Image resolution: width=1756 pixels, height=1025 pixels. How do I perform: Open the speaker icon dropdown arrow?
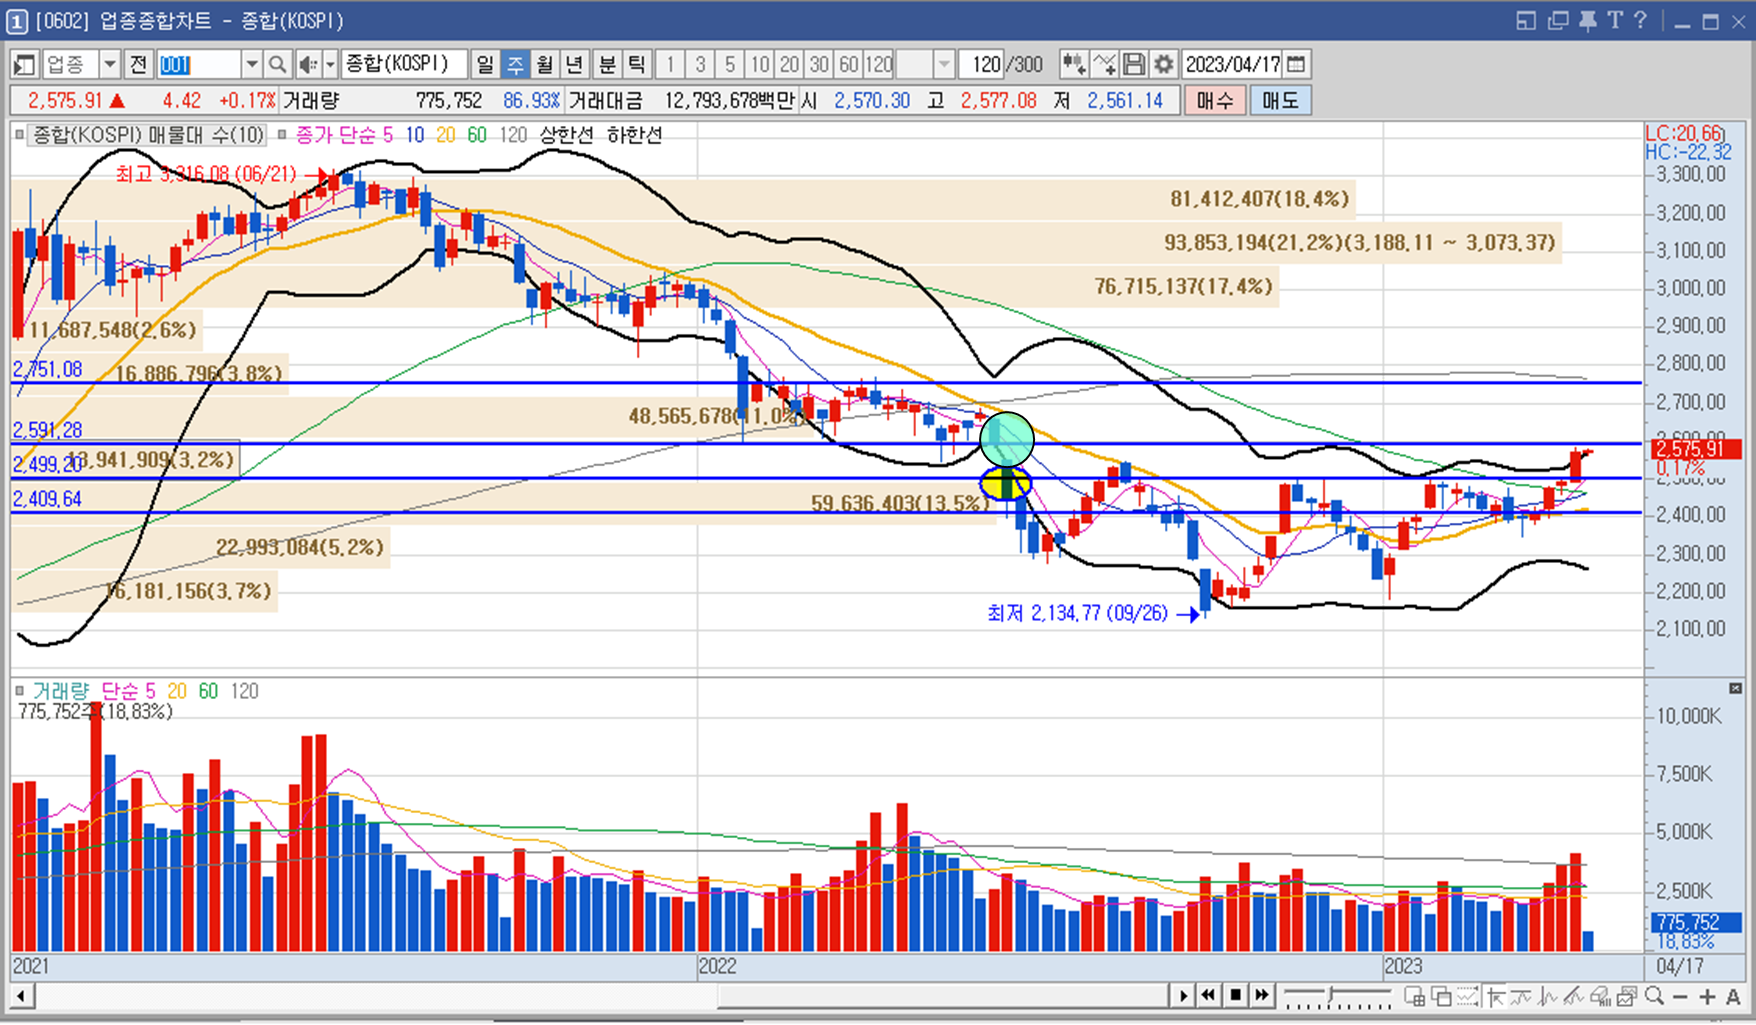point(330,65)
